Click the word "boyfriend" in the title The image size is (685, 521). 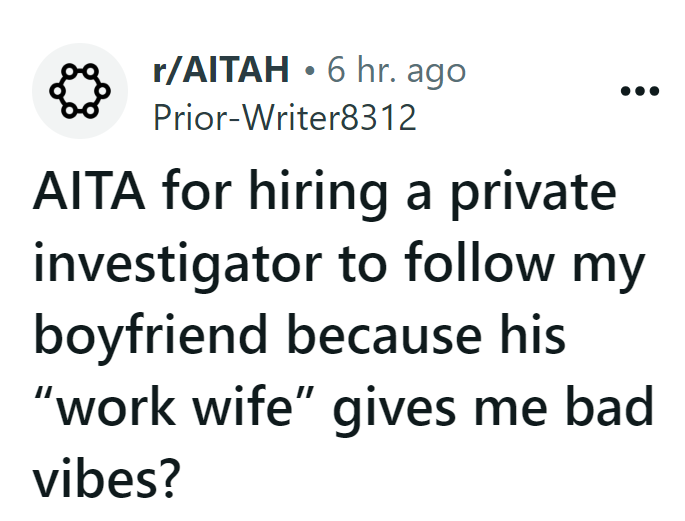click(x=154, y=335)
